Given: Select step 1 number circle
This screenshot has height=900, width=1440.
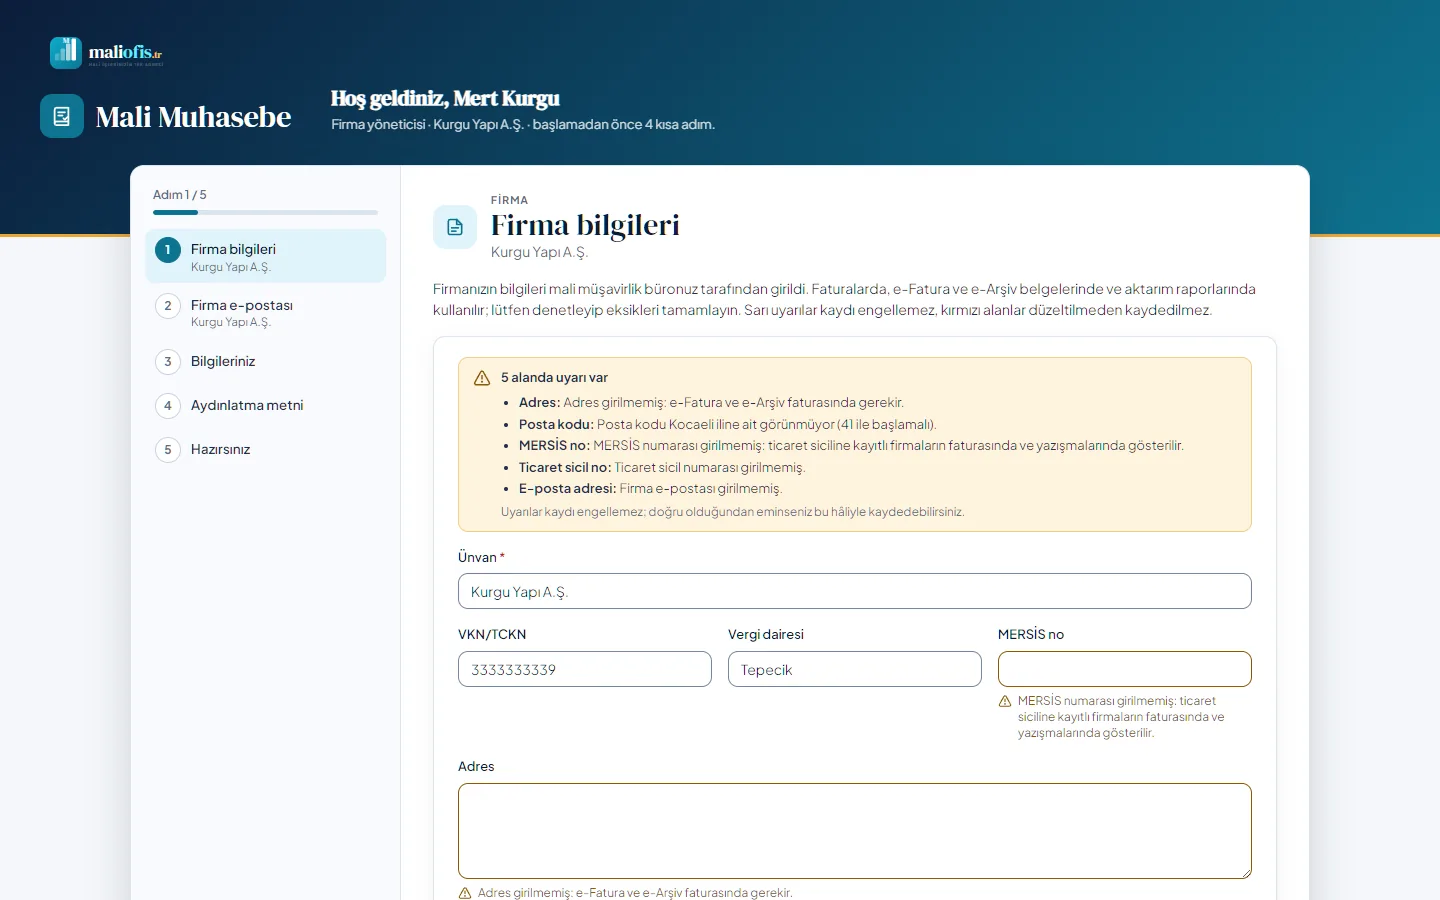Looking at the screenshot, I should pyautogui.click(x=168, y=250).
